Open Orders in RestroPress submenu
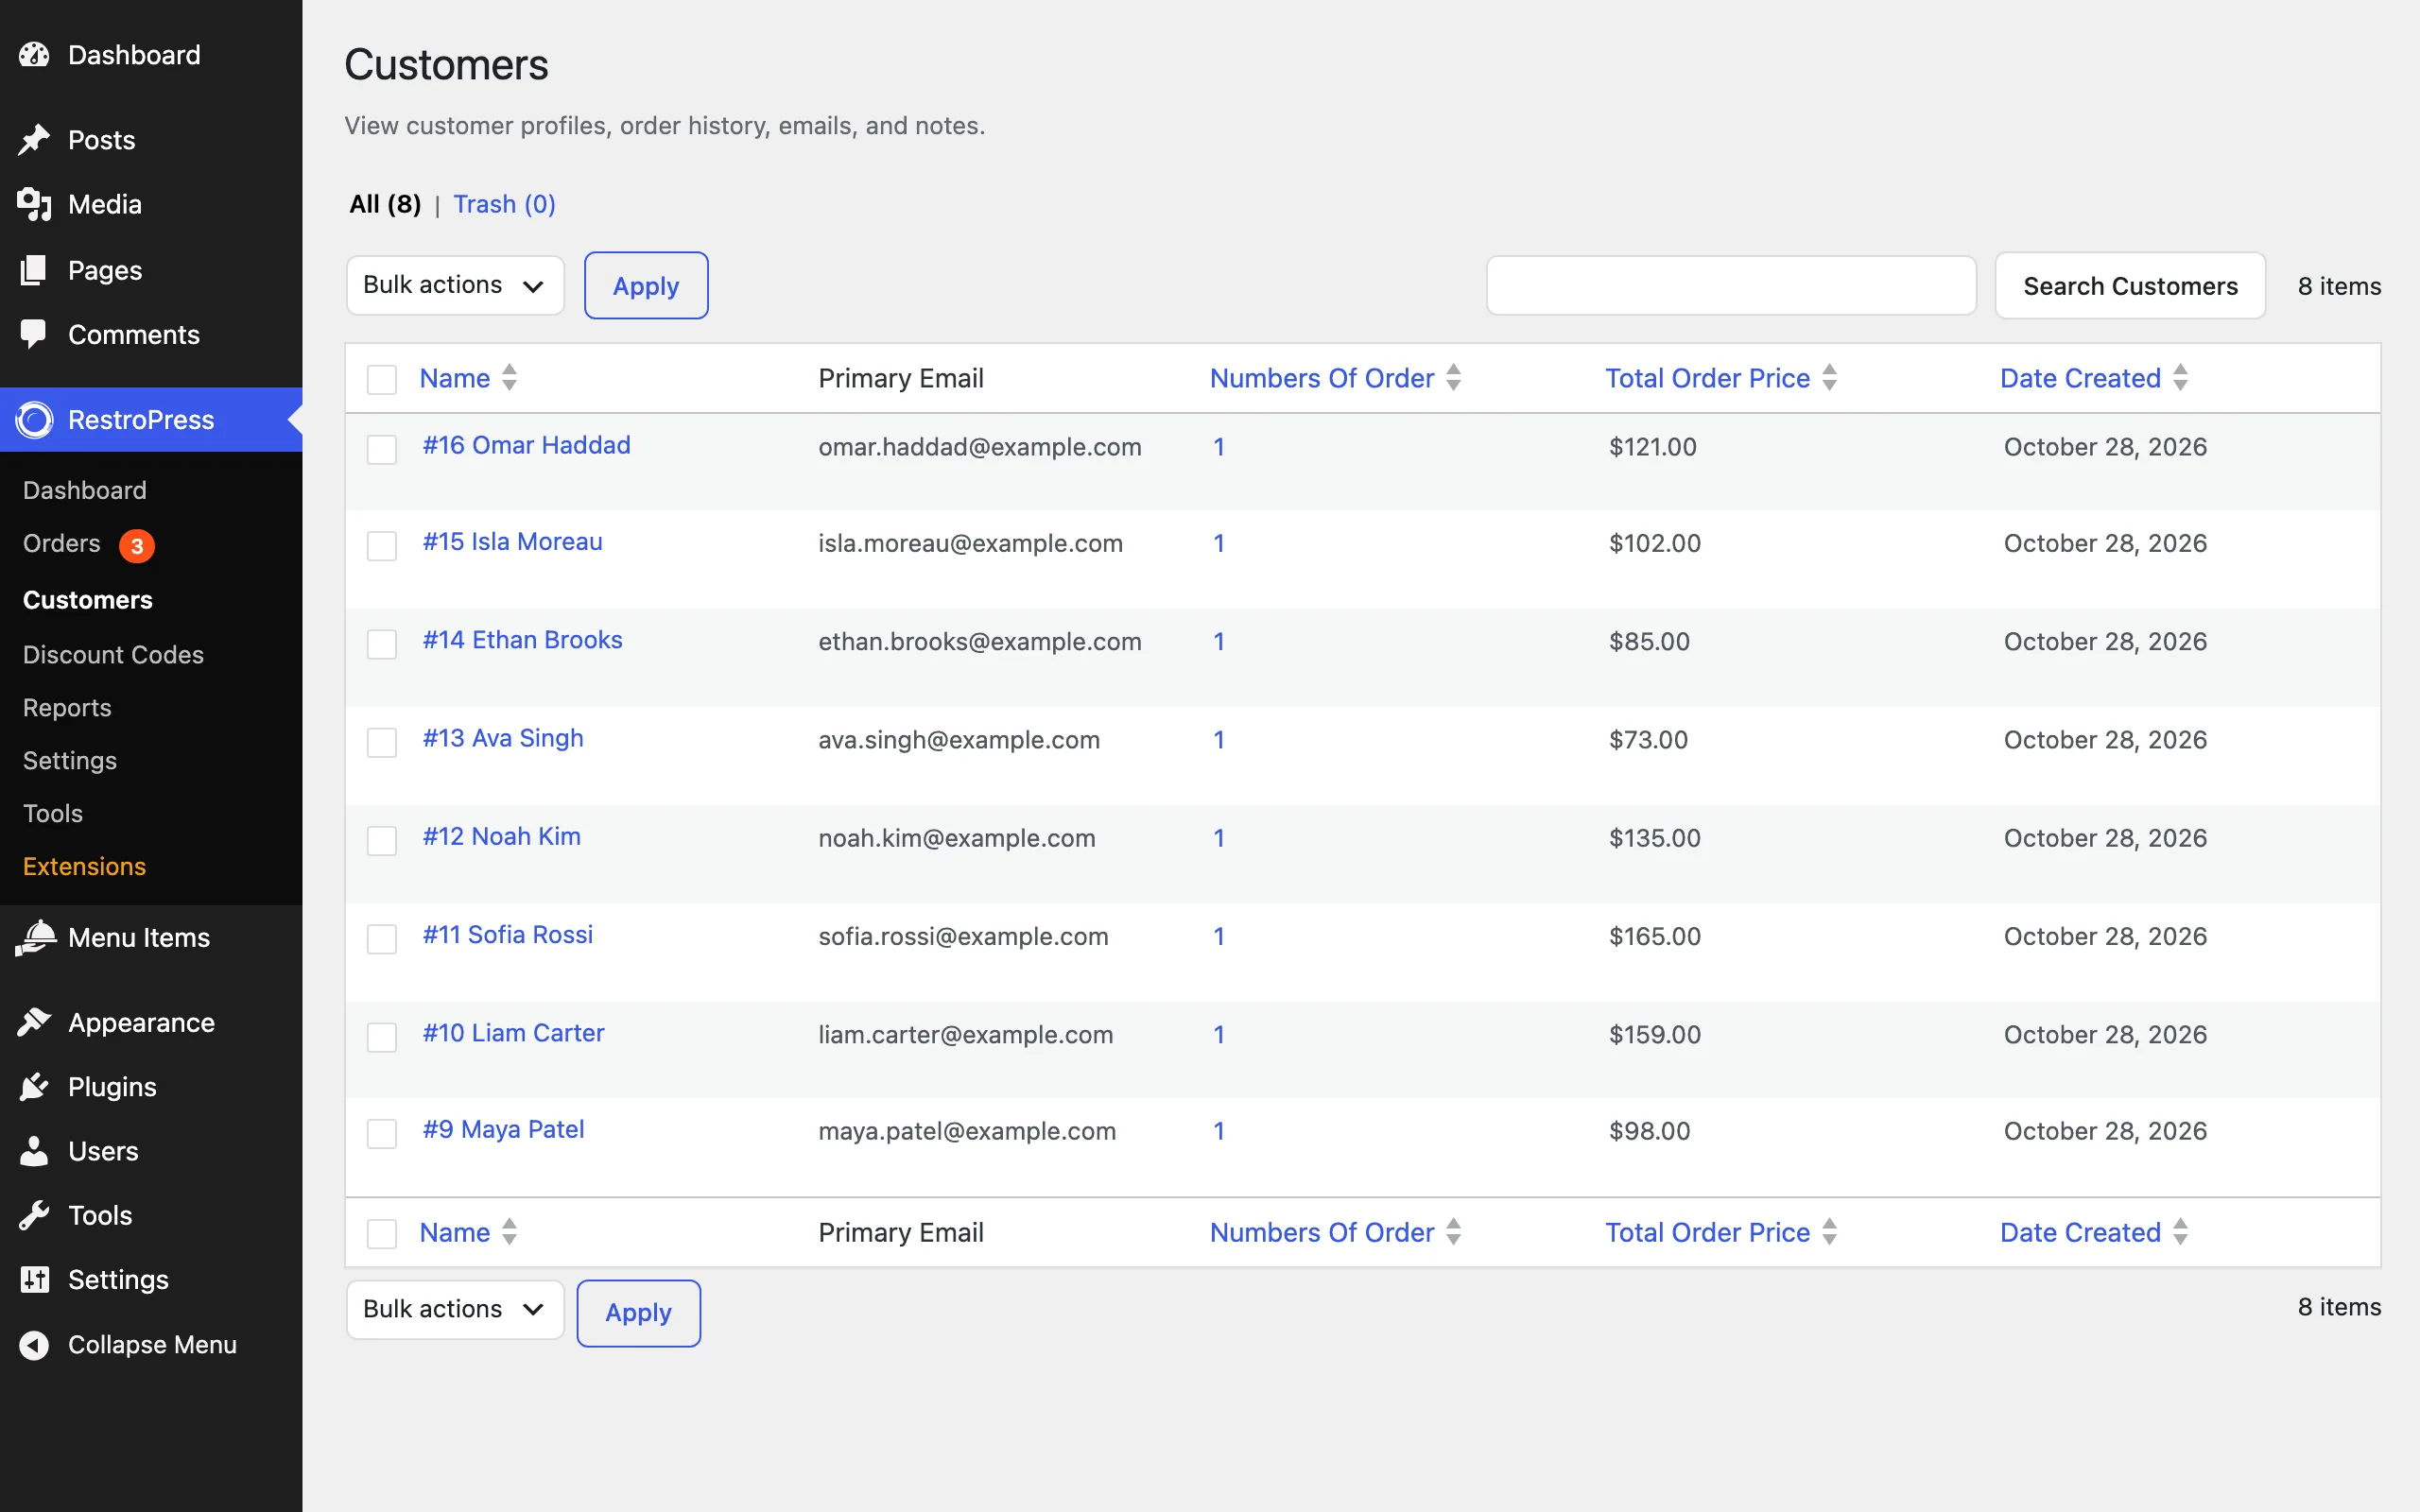The height and width of the screenshot is (1512, 2420). (x=61, y=543)
